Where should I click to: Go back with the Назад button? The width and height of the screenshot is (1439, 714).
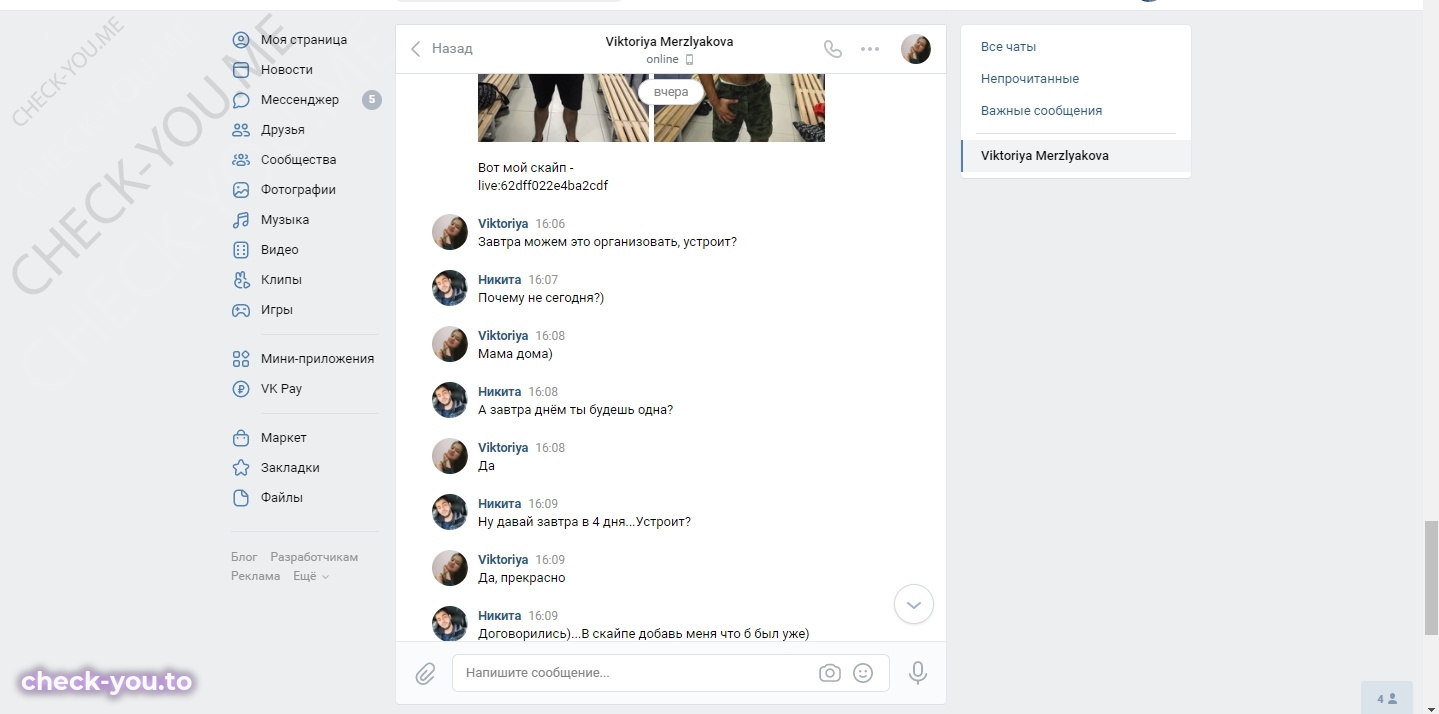point(441,48)
